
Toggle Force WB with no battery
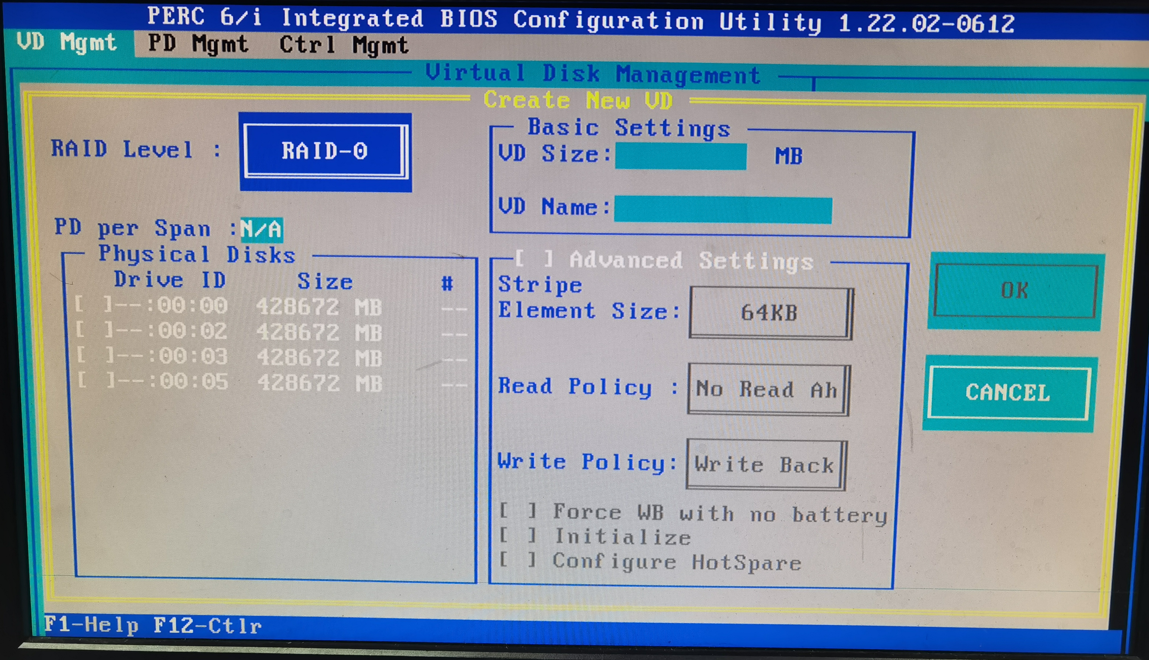pos(518,511)
